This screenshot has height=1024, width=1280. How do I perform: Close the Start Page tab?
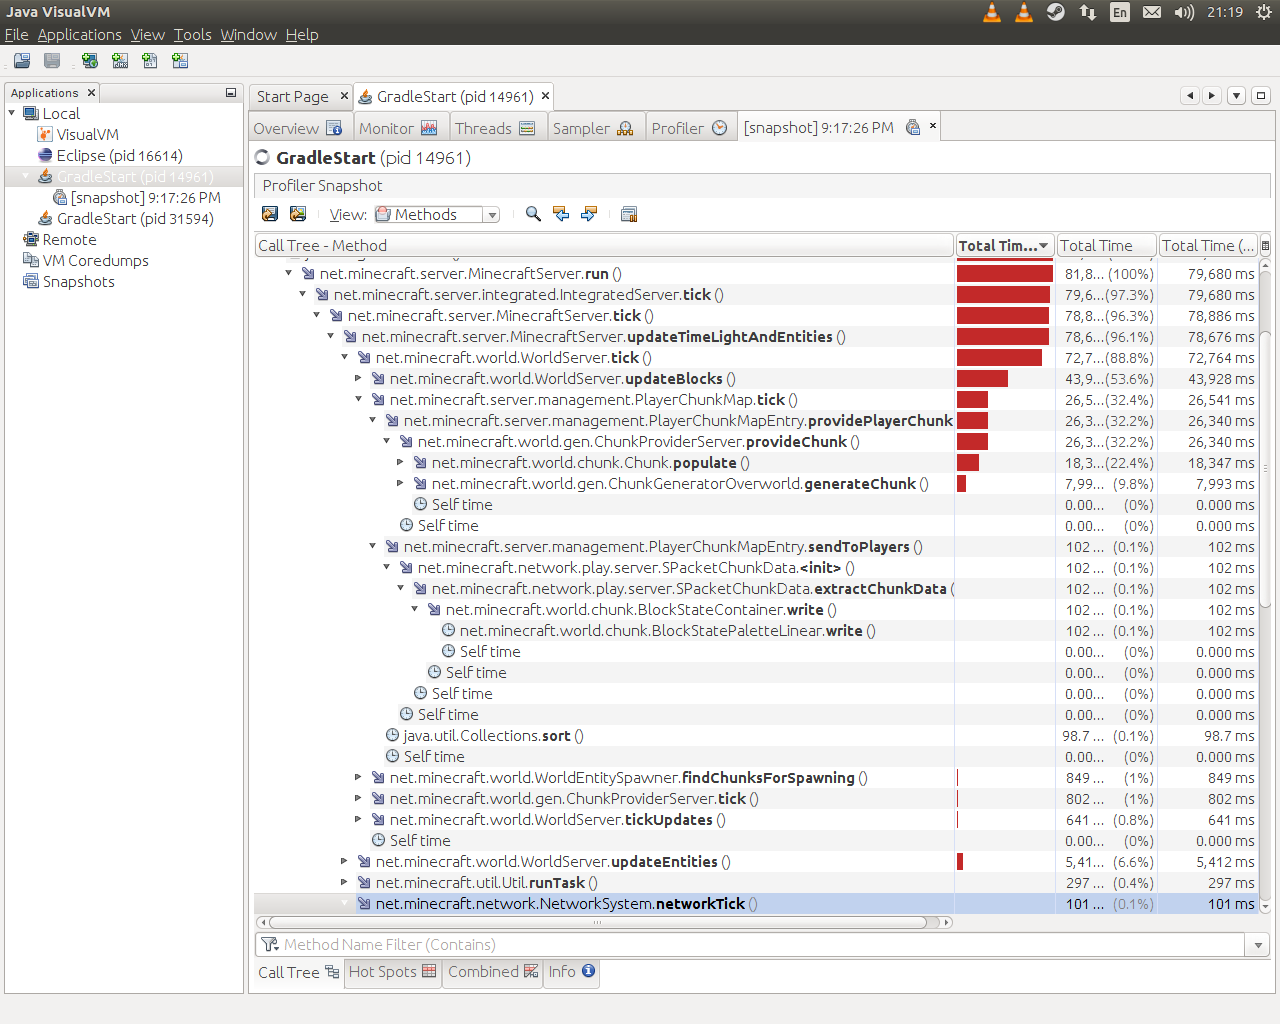tap(344, 96)
